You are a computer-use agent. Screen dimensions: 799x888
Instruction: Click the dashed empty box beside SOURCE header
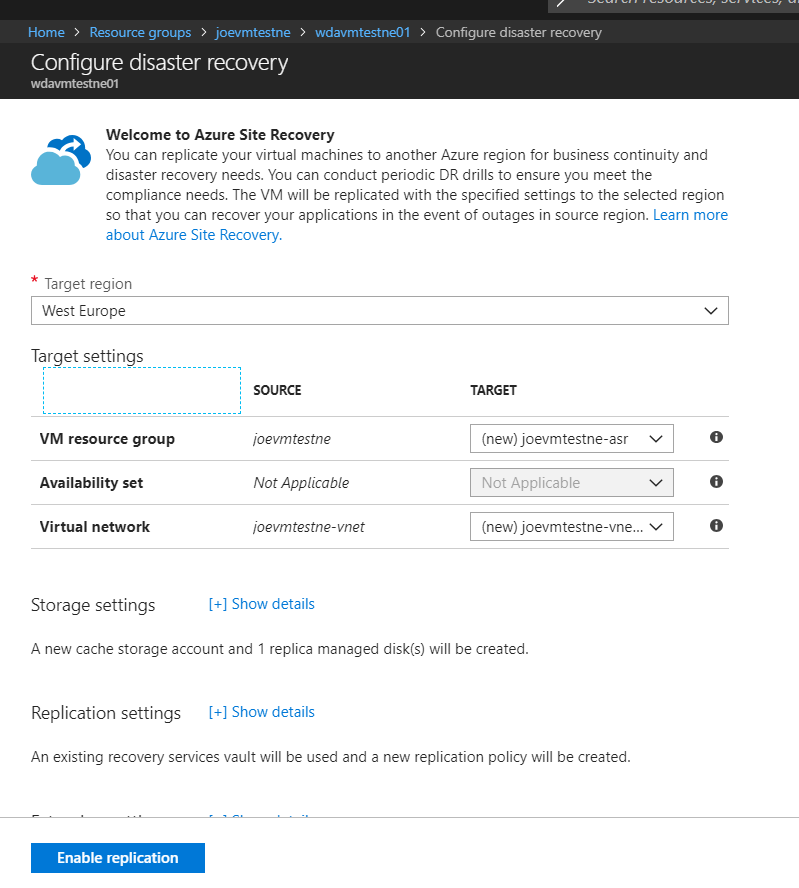(142, 390)
